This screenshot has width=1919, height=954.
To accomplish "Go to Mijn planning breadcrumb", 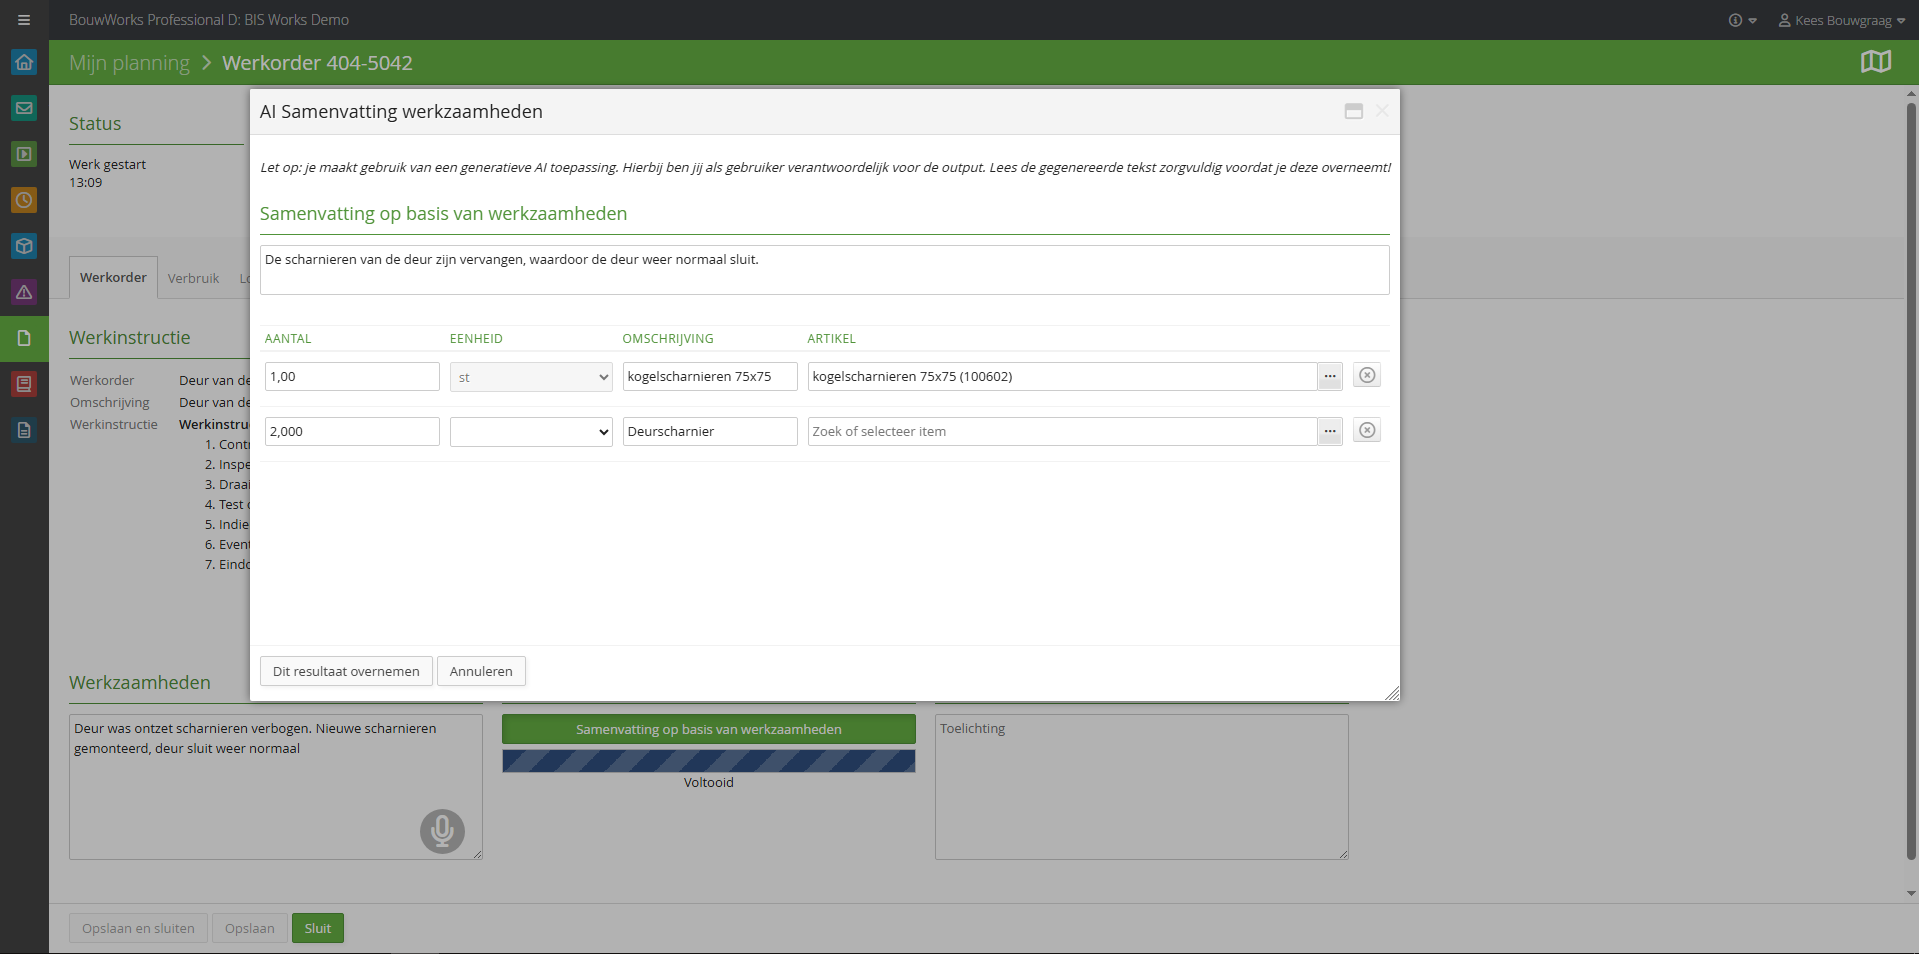I will pos(129,63).
